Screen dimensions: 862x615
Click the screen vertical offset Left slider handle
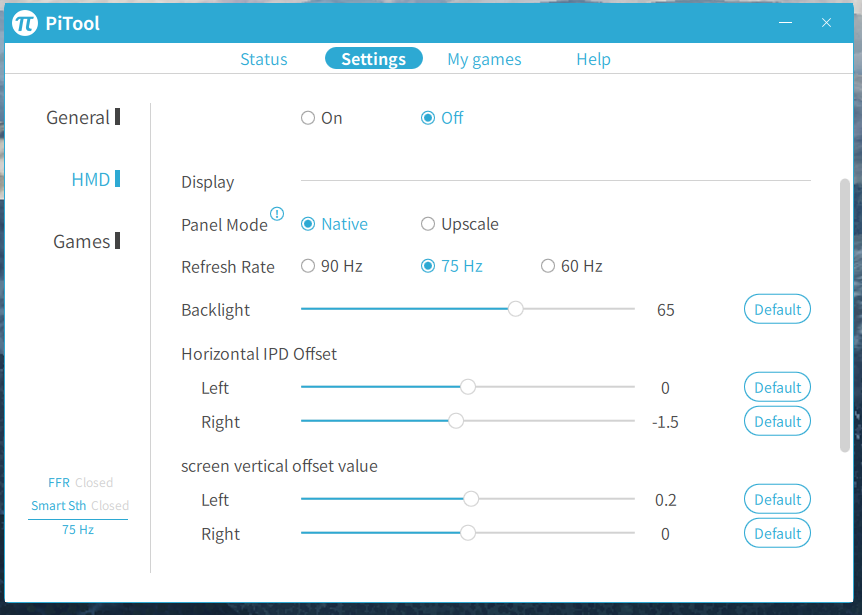pos(471,499)
